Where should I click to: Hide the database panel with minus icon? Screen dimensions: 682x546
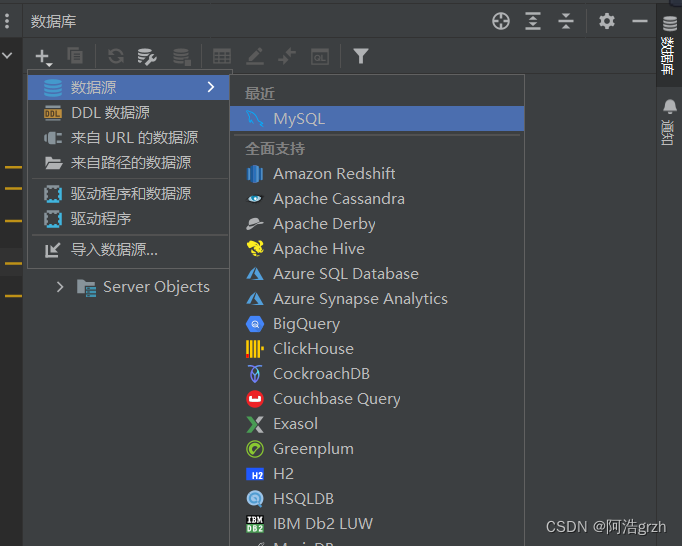tap(640, 21)
